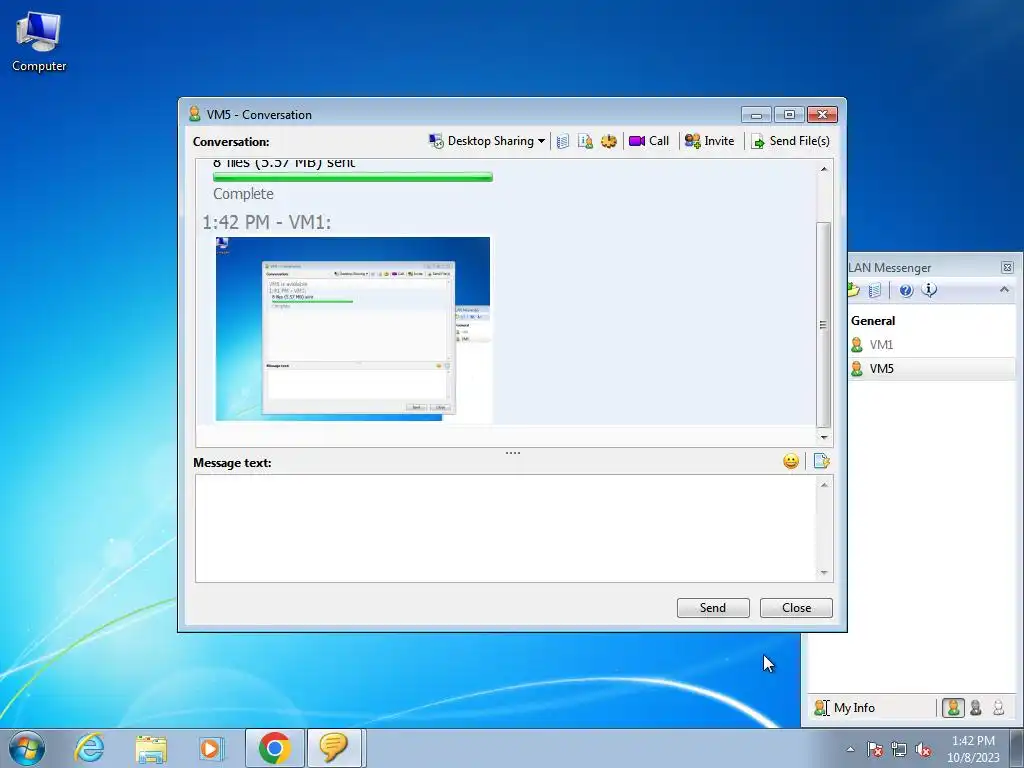Click message text box scrollbar up arrow
The image size is (1024, 768).
(824, 485)
